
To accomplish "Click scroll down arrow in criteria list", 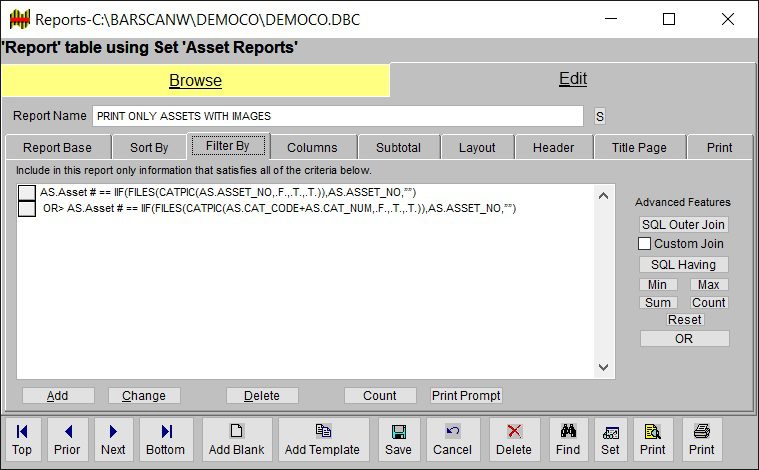I will pos(604,367).
